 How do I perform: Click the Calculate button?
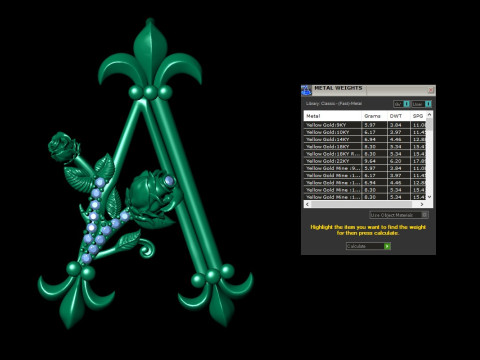click(x=368, y=246)
